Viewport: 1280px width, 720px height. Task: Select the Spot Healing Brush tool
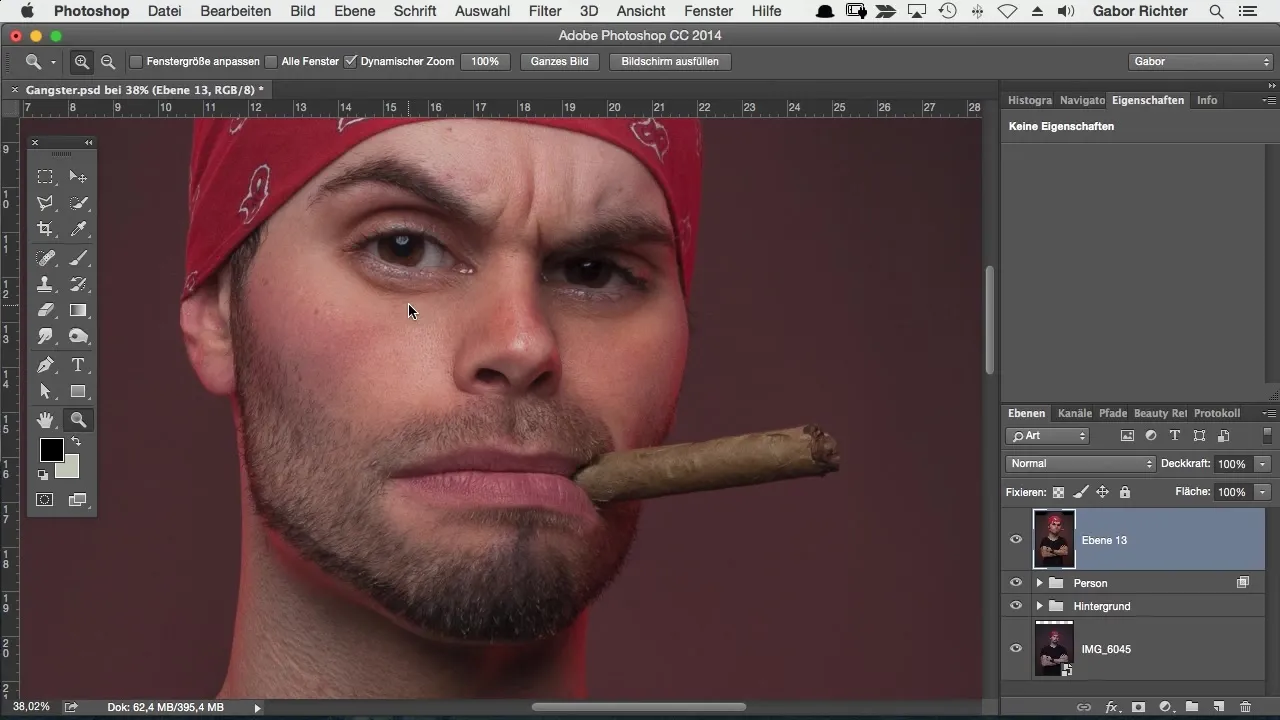tap(45, 258)
